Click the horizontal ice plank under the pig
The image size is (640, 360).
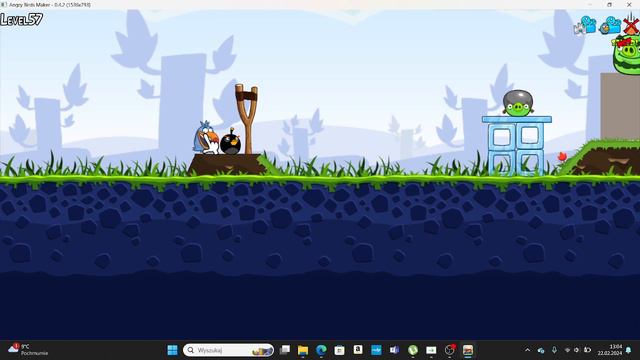click(x=517, y=120)
